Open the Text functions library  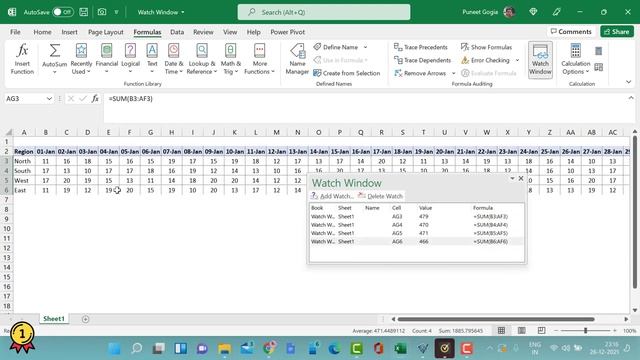click(152, 59)
